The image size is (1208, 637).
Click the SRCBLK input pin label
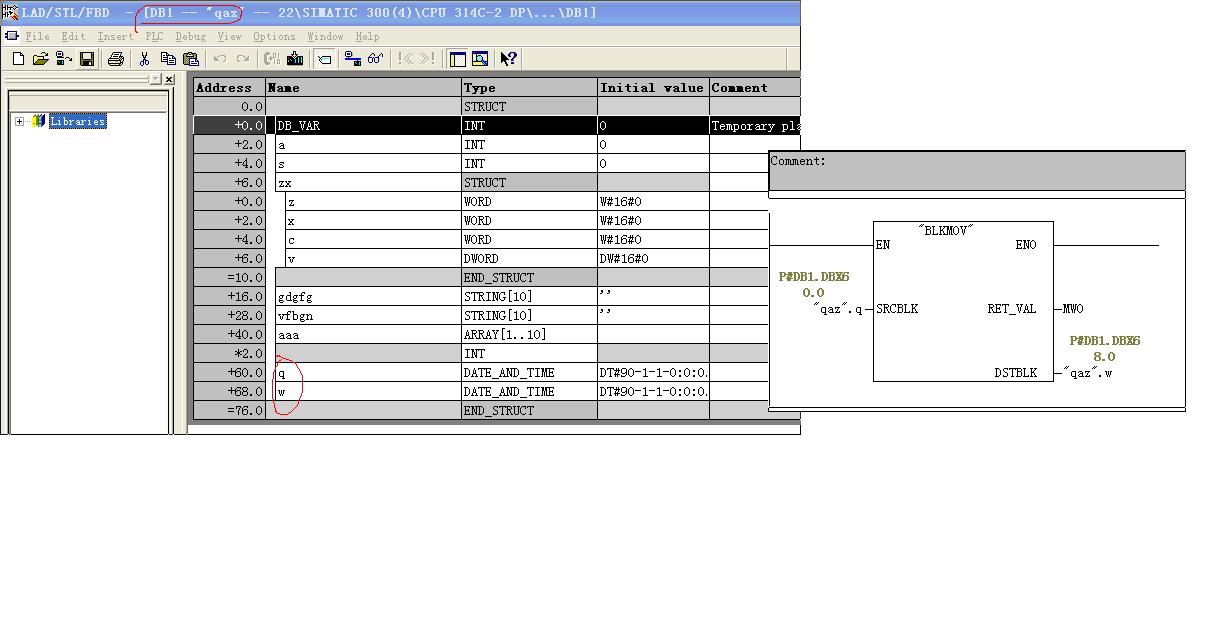point(897,309)
